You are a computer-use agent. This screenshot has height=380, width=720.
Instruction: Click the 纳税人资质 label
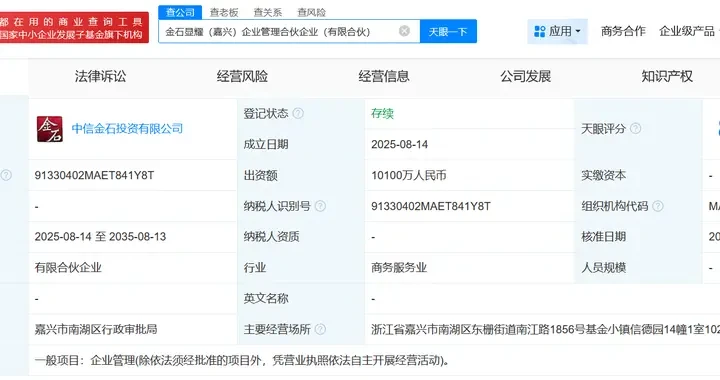271,237
